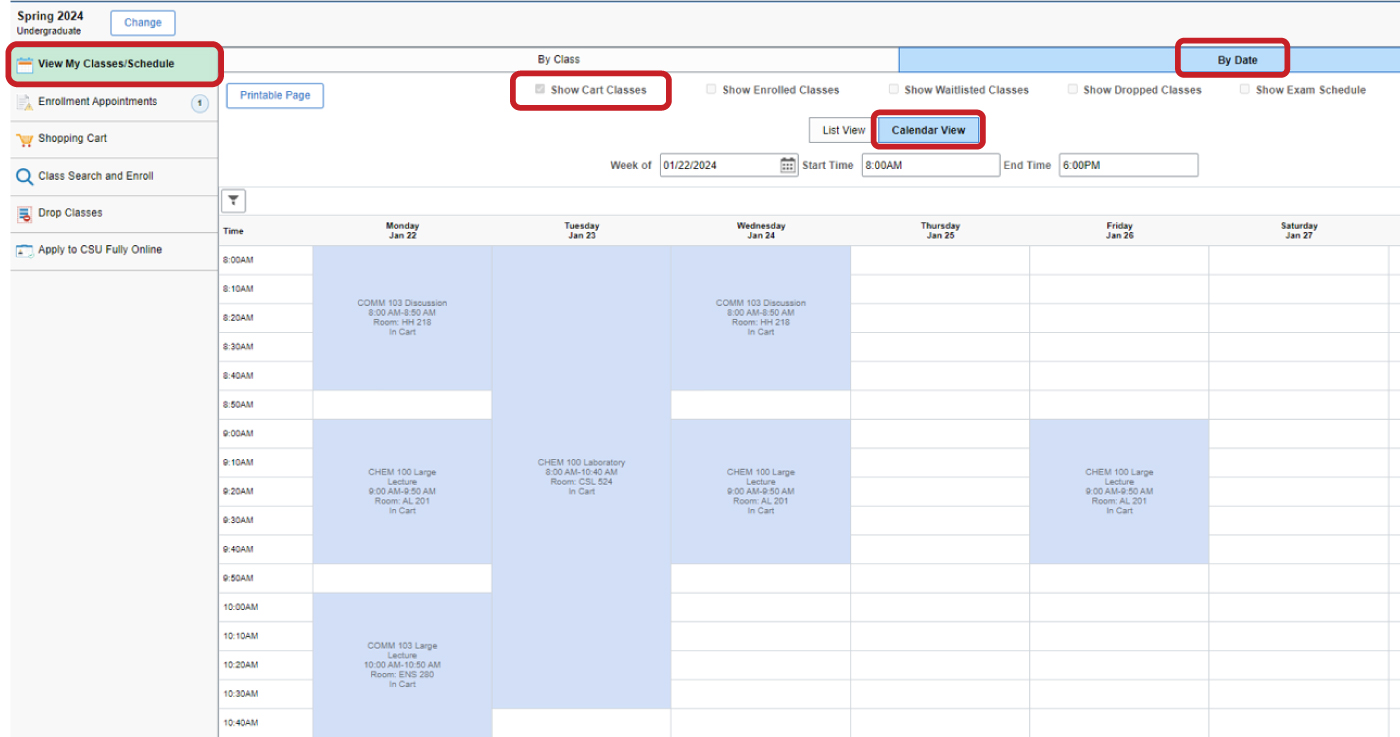Click the Enrollment Appointments count badge
Image resolution: width=1400 pixels, height=737 pixels.
[200, 102]
